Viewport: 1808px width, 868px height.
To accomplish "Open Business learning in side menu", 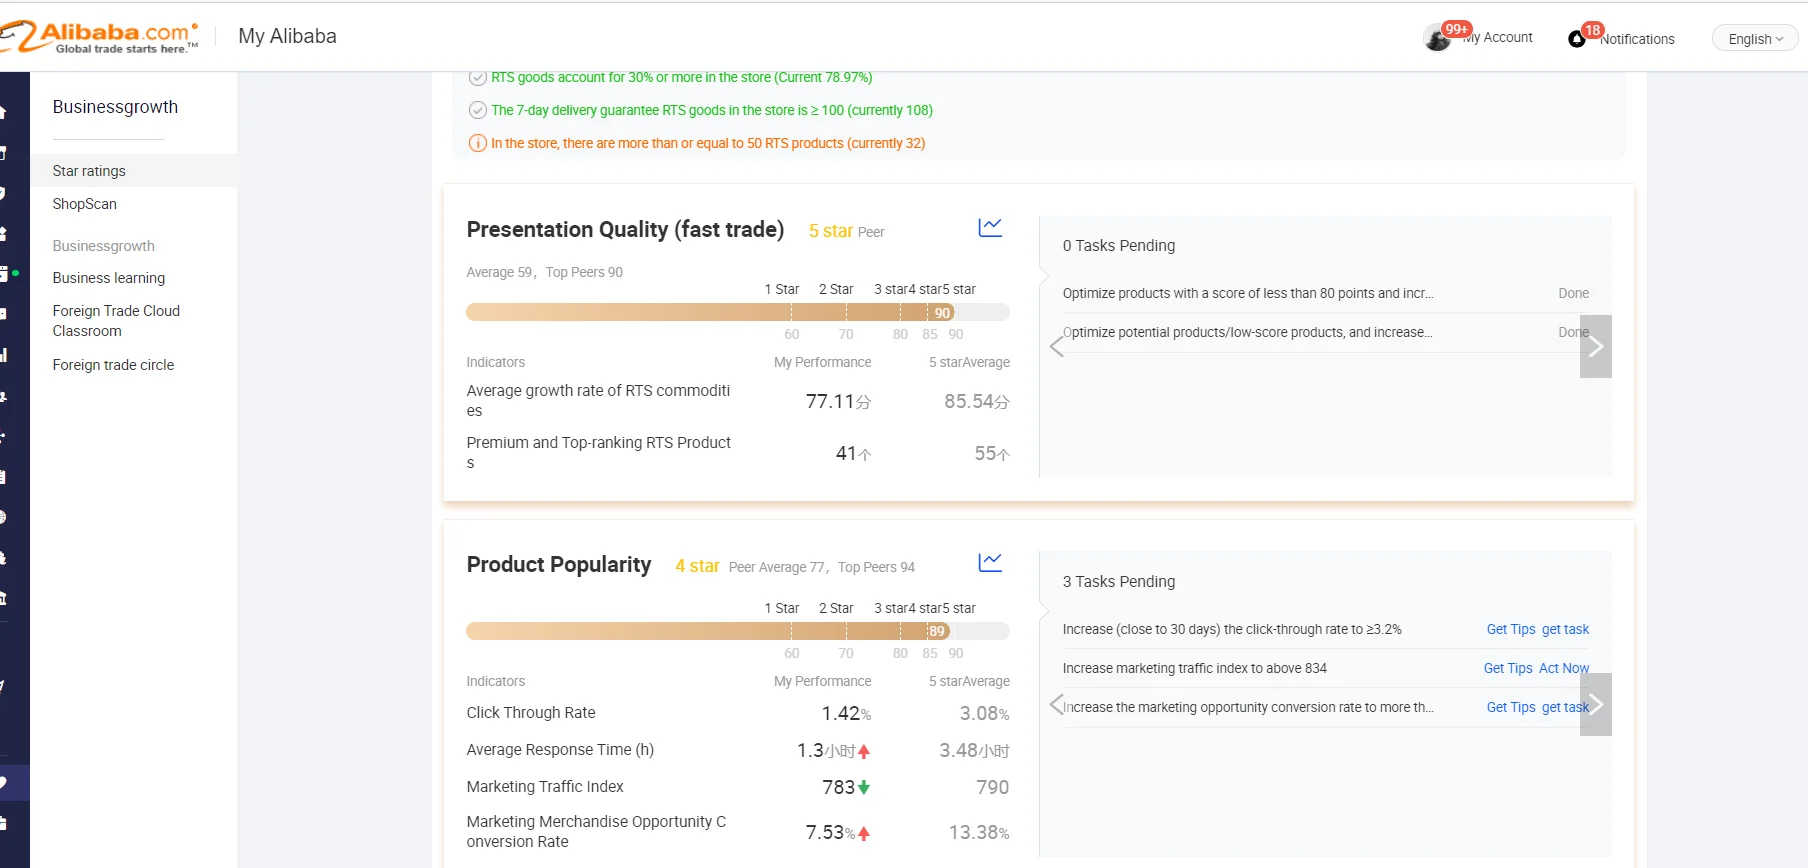I will tap(109, 278).
